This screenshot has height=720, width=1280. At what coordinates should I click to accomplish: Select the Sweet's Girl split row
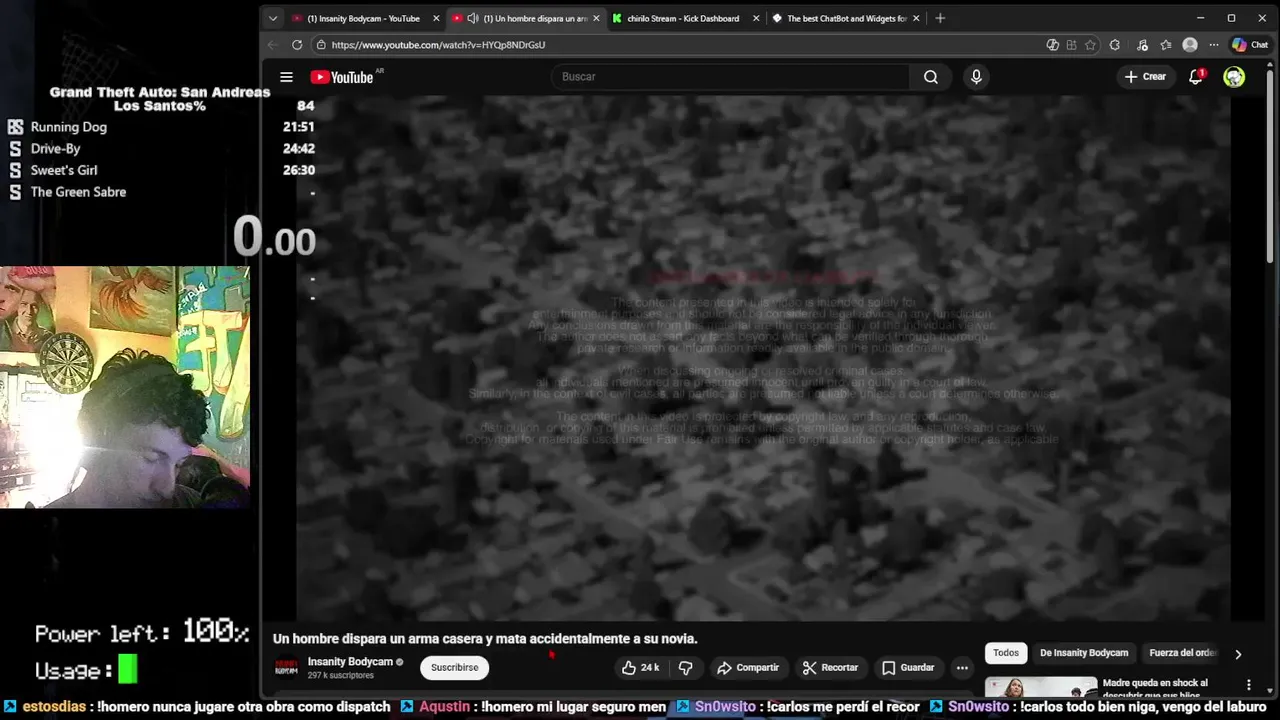click(160, 170)
